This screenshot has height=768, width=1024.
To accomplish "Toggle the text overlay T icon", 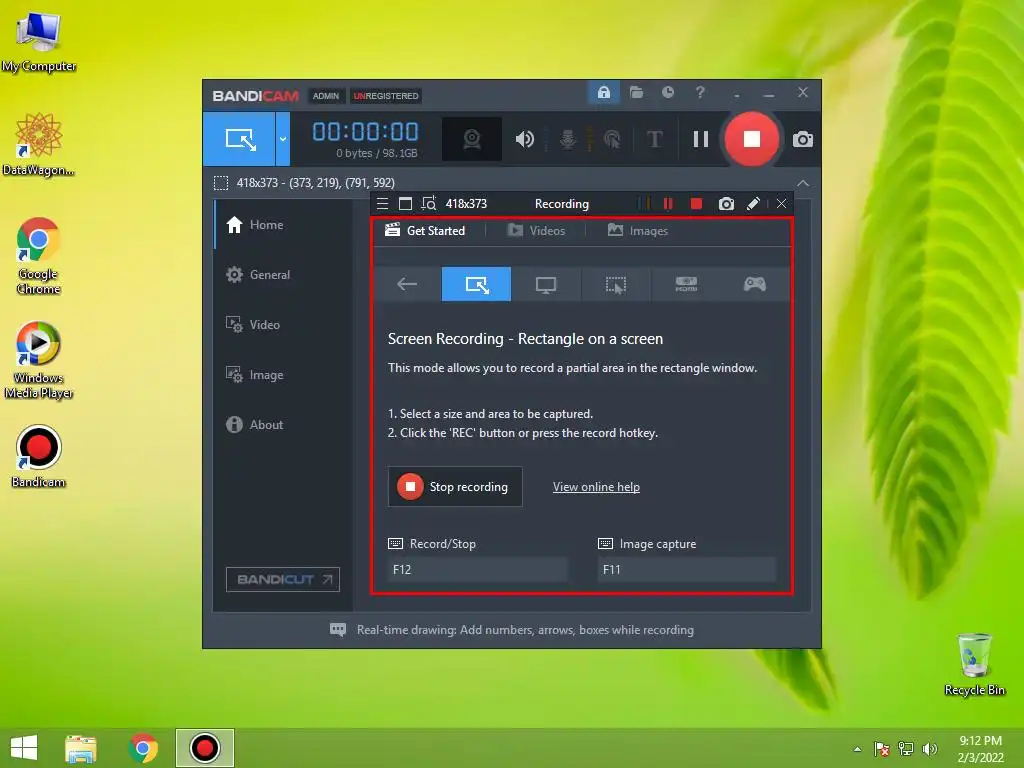I will coord(654,139).
